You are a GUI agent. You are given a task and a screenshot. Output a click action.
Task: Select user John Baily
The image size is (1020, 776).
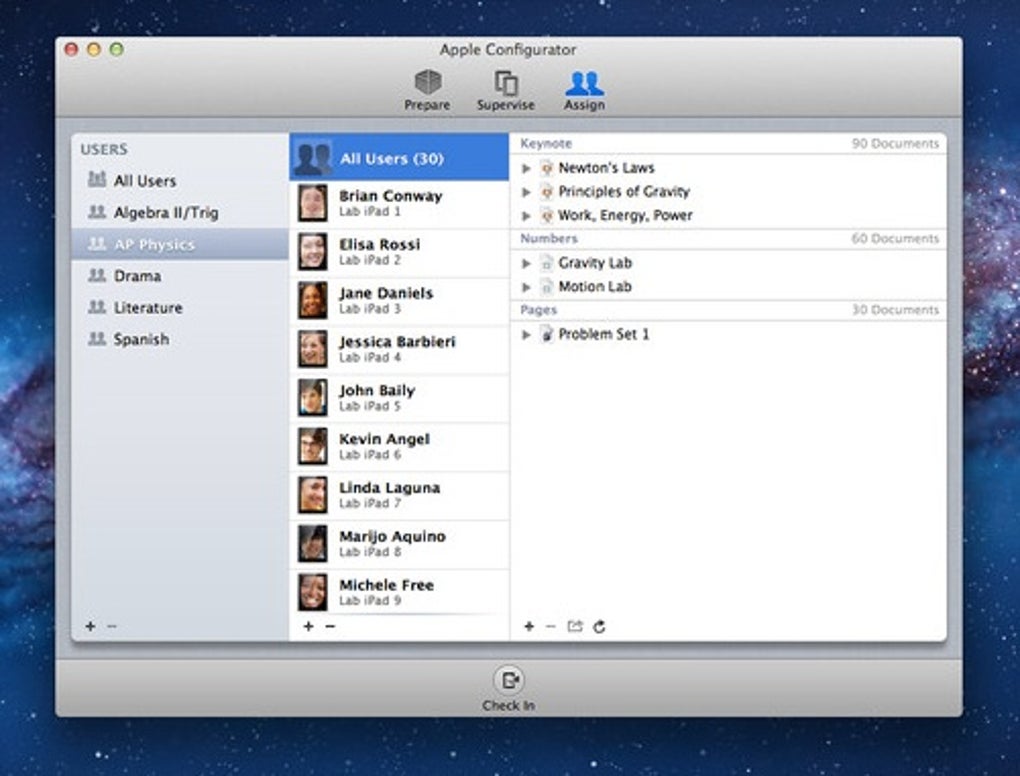pyautogui.click(x=399, y=398)
